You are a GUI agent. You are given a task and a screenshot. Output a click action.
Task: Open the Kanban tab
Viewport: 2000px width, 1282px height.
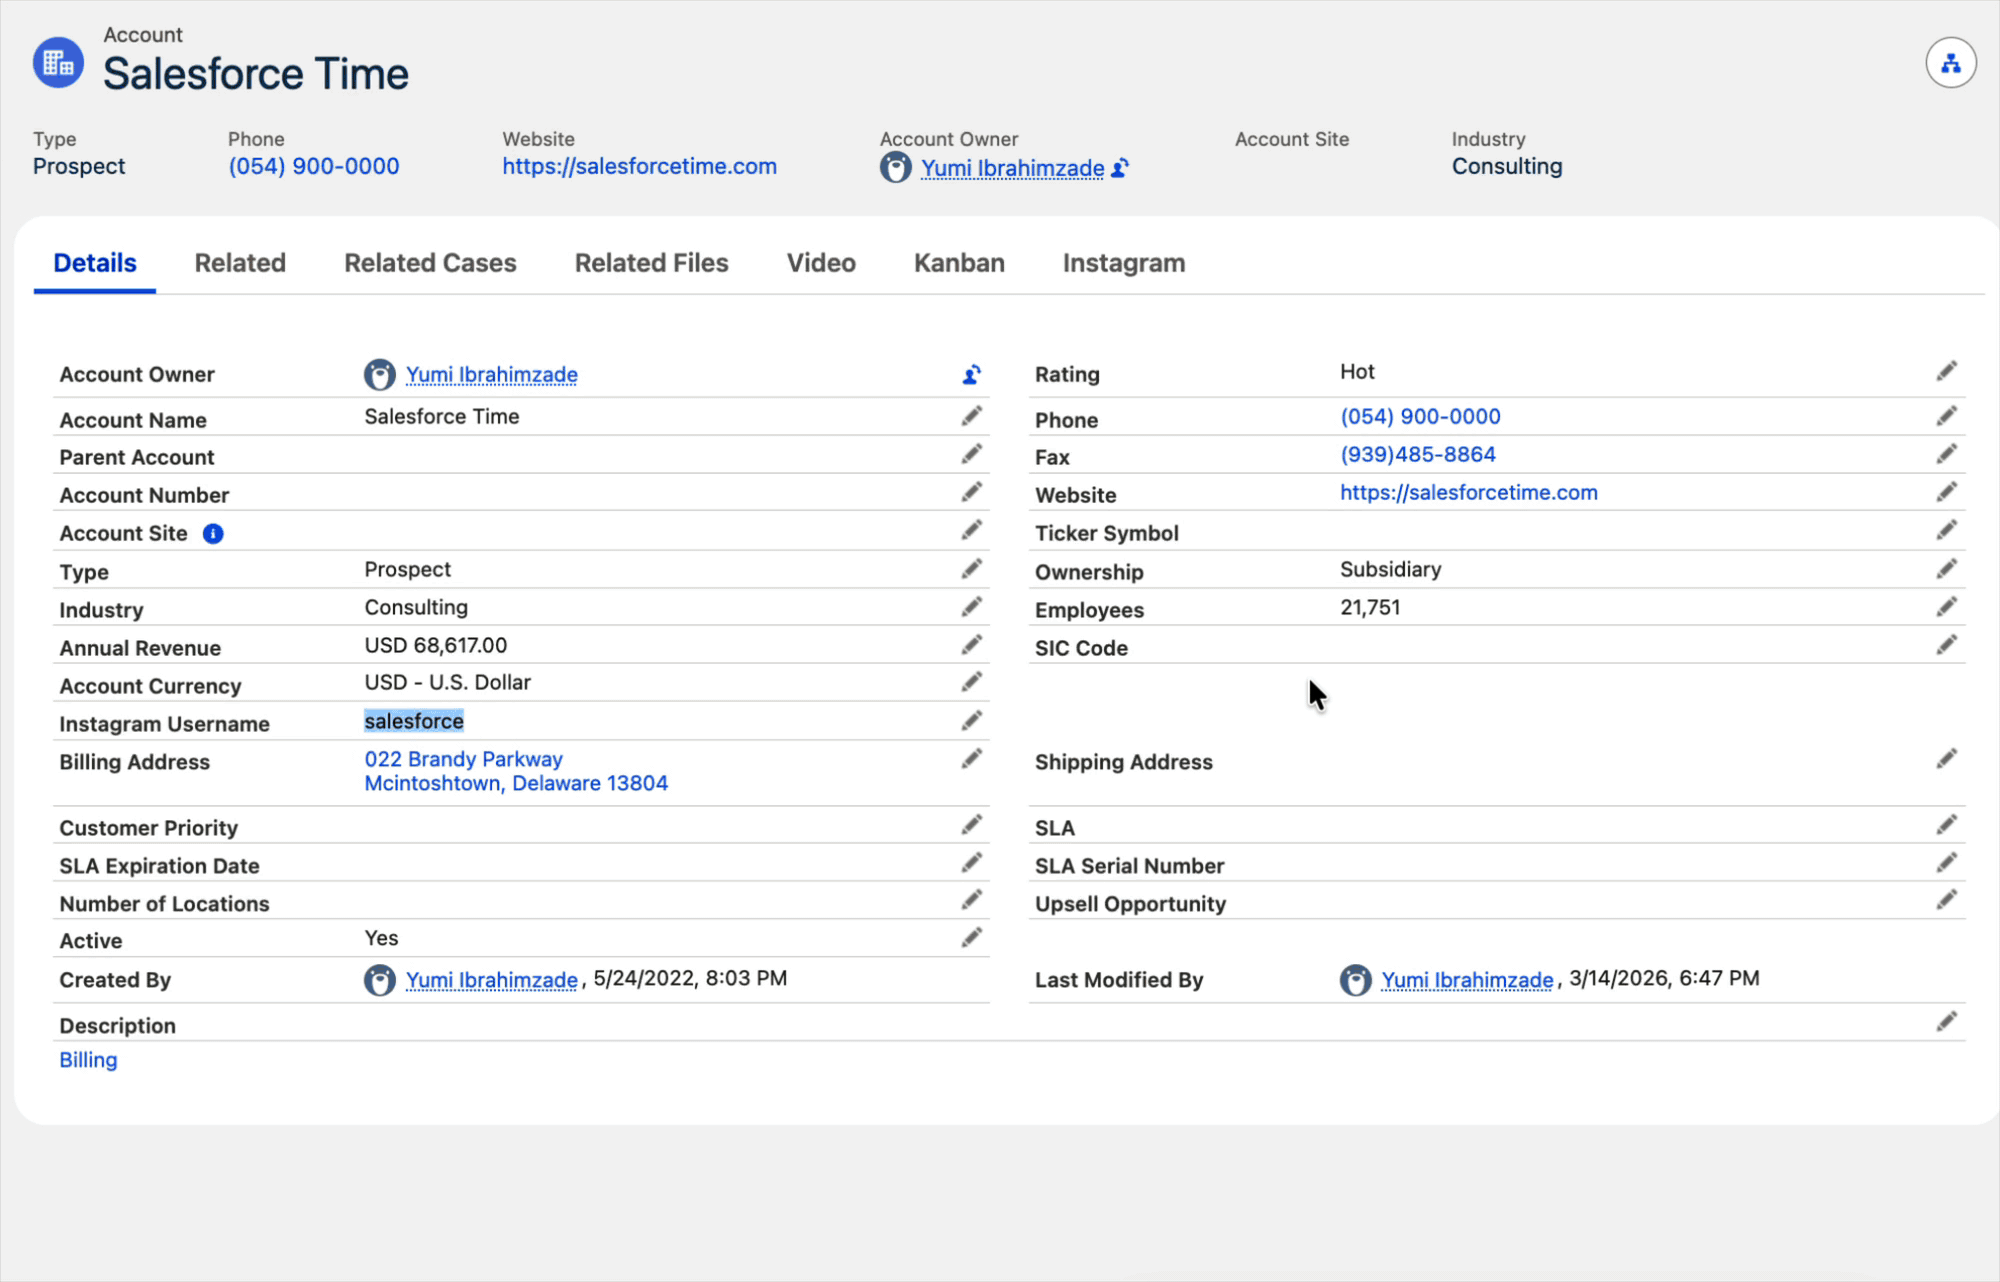pos(958,262)
